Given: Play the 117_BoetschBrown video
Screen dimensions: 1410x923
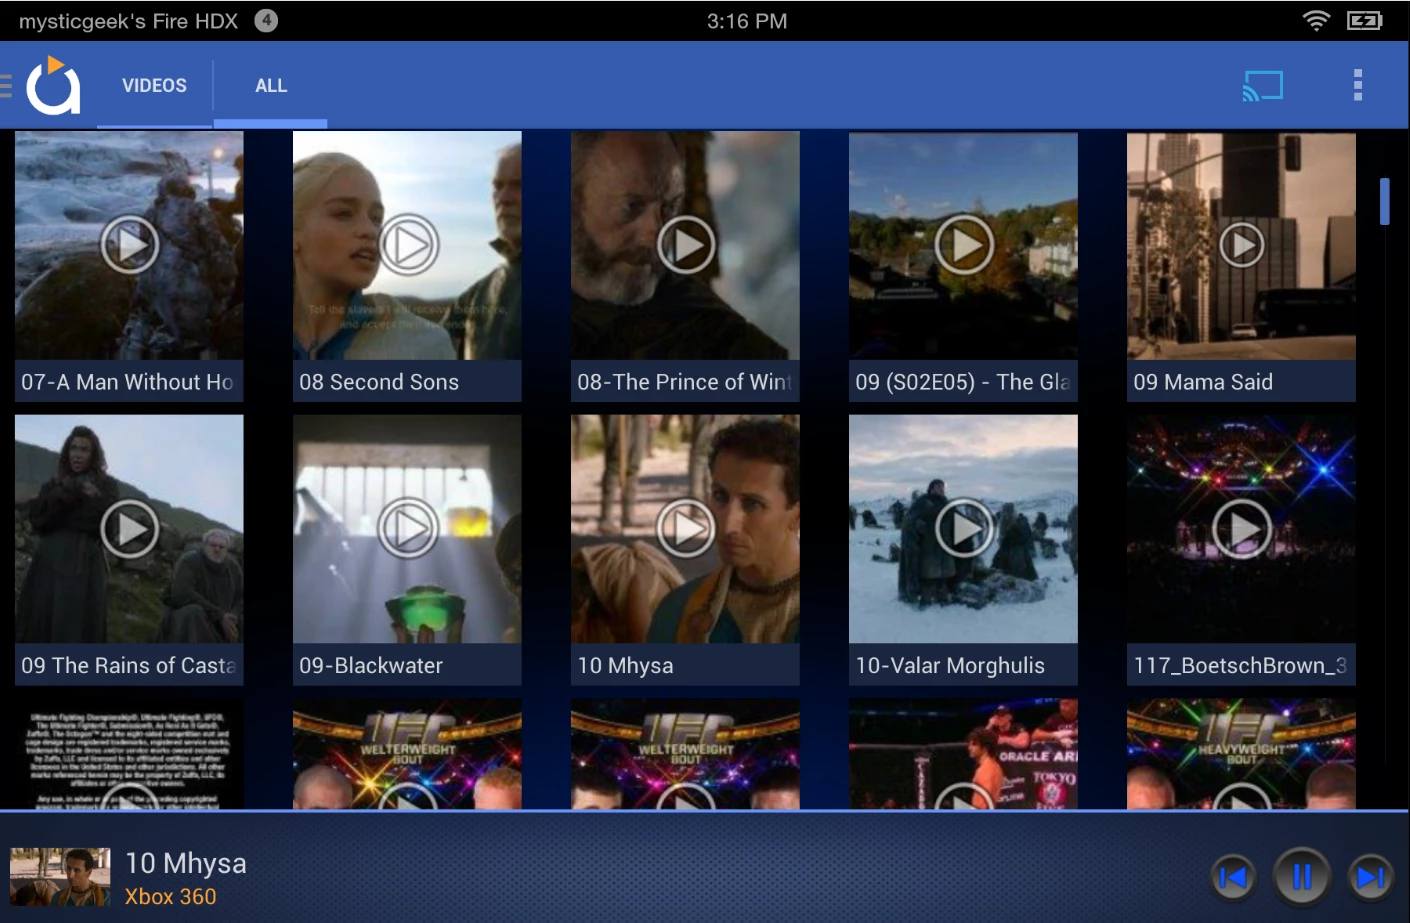Looking at the screenshot, I should point(1242,529).
